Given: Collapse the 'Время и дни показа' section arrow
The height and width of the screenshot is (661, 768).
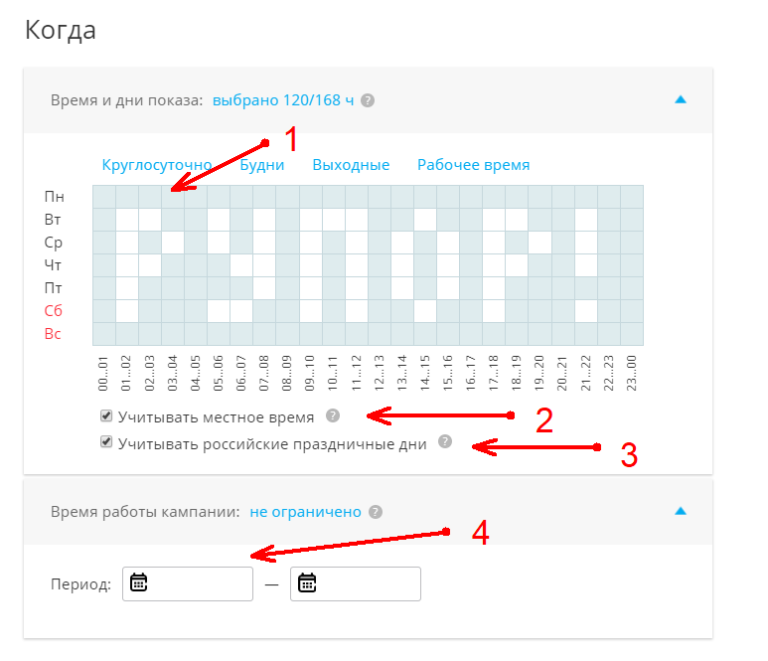Looking at the screenshot, I should (x=680, y=100).
